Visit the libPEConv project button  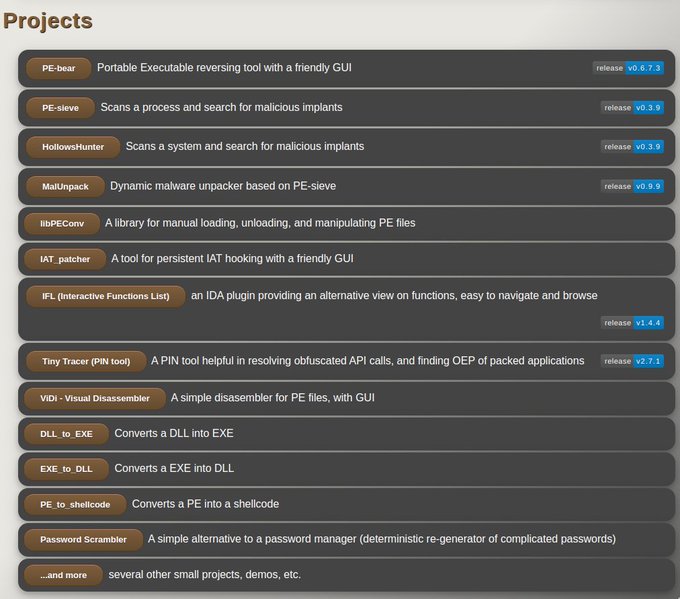click(x=62, y=223)
